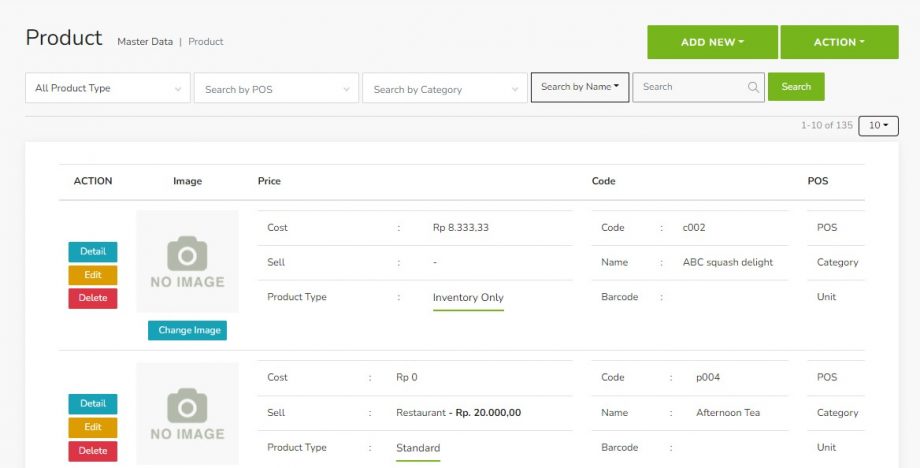Open the Search by Name dropdown
Viewport: 920px width, 468px height.
click(580, 87)
